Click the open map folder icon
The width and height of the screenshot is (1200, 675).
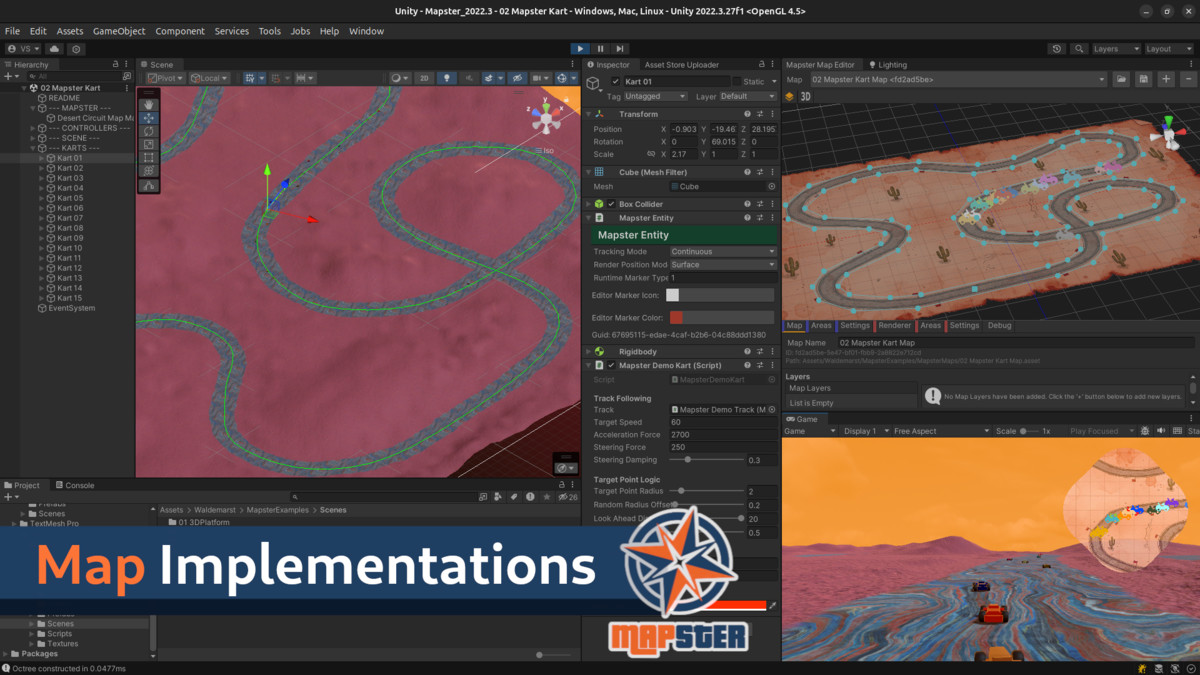(1122, 79)
